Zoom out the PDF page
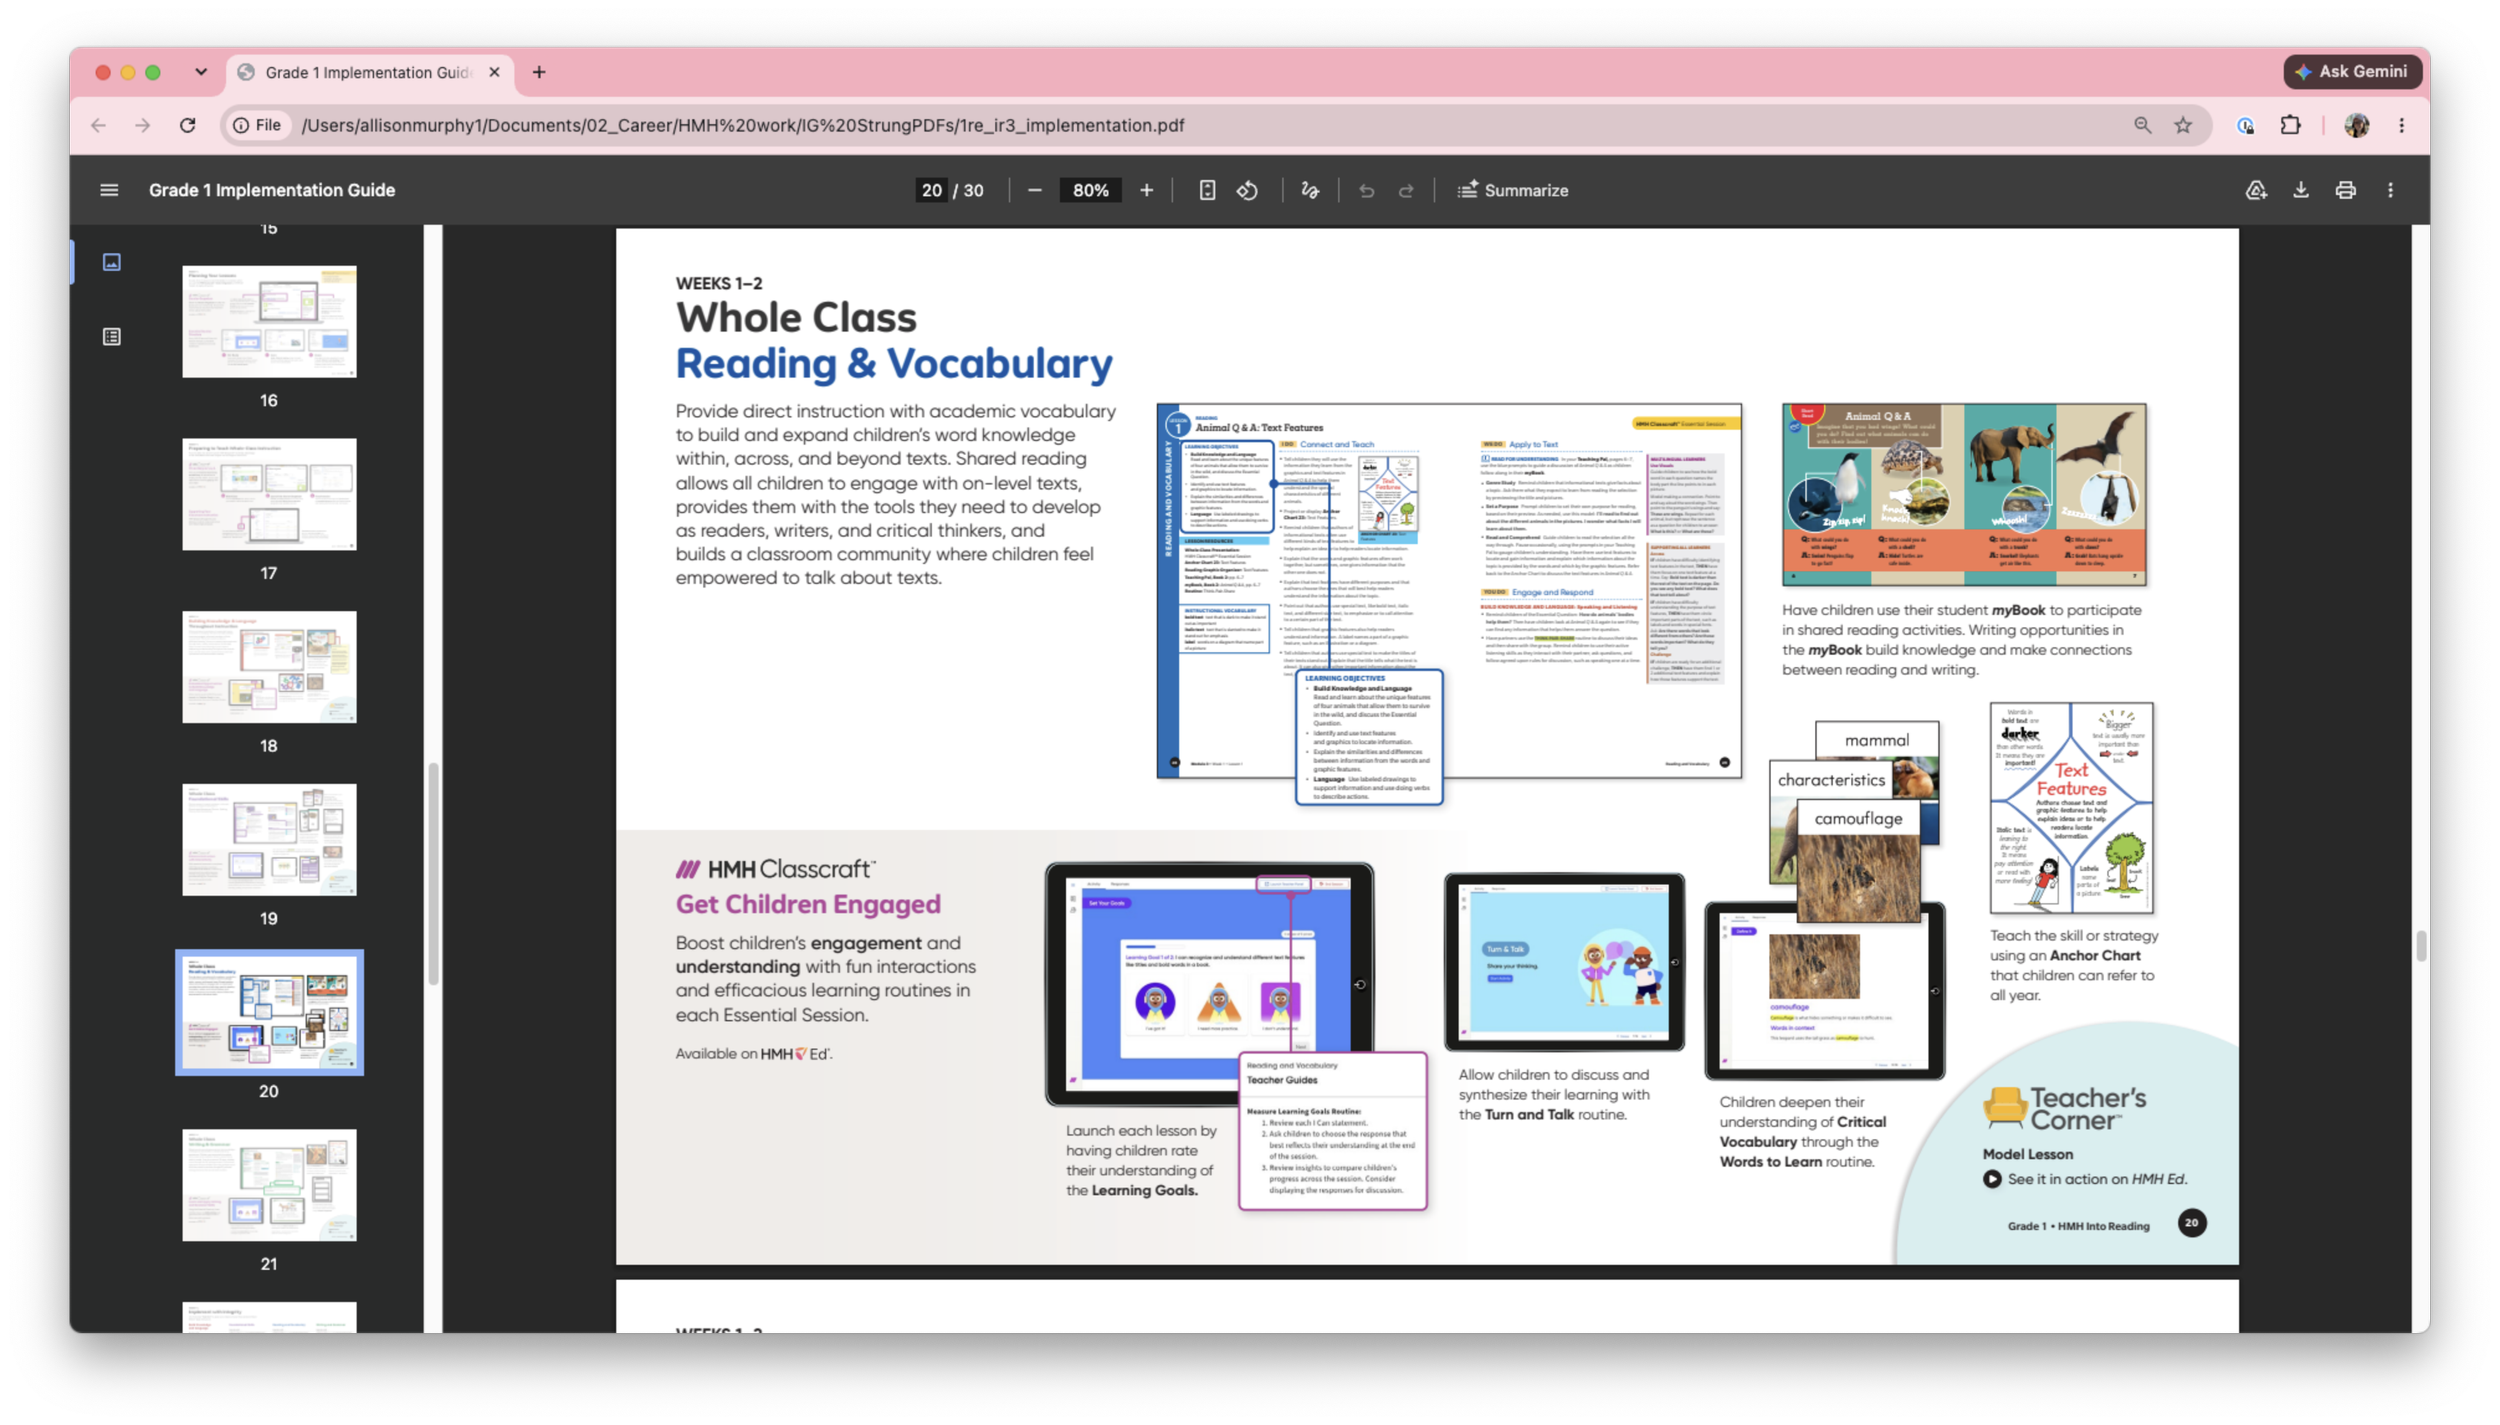The width and height of the screenshot is (2500, 1425). coord(1035,190)
